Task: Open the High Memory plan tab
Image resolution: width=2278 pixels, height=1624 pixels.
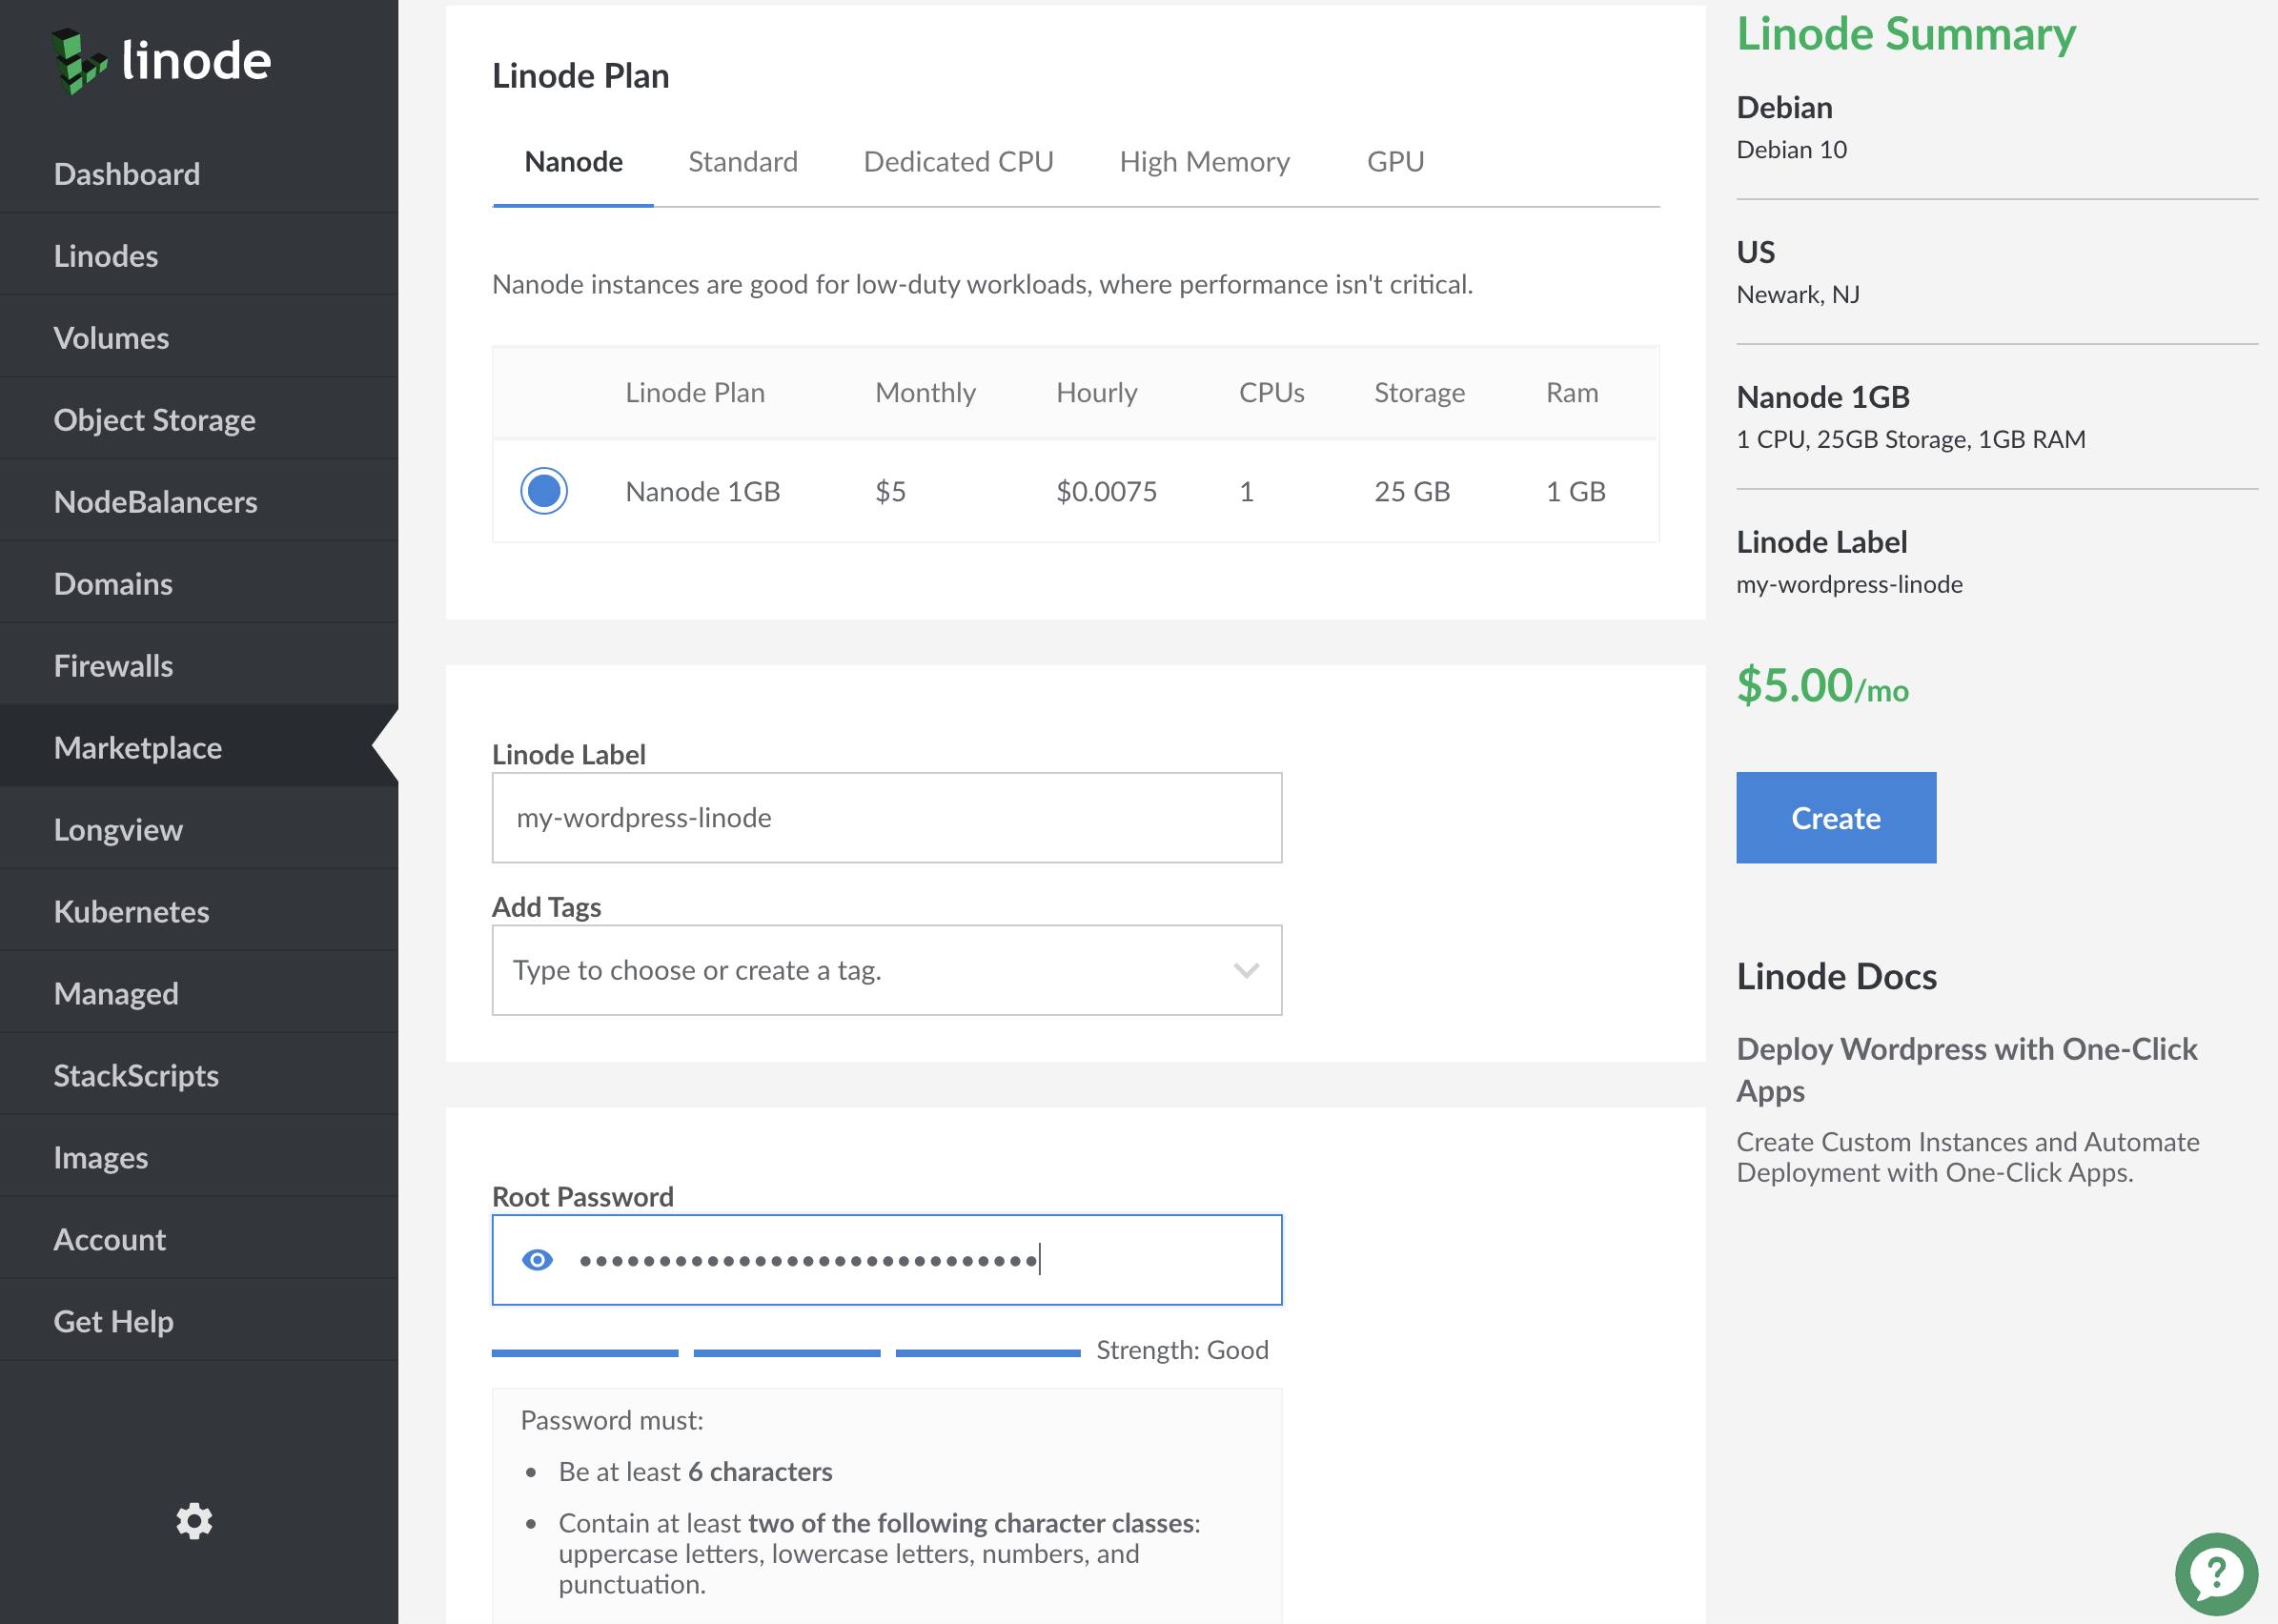Action: coord(1203,162)
